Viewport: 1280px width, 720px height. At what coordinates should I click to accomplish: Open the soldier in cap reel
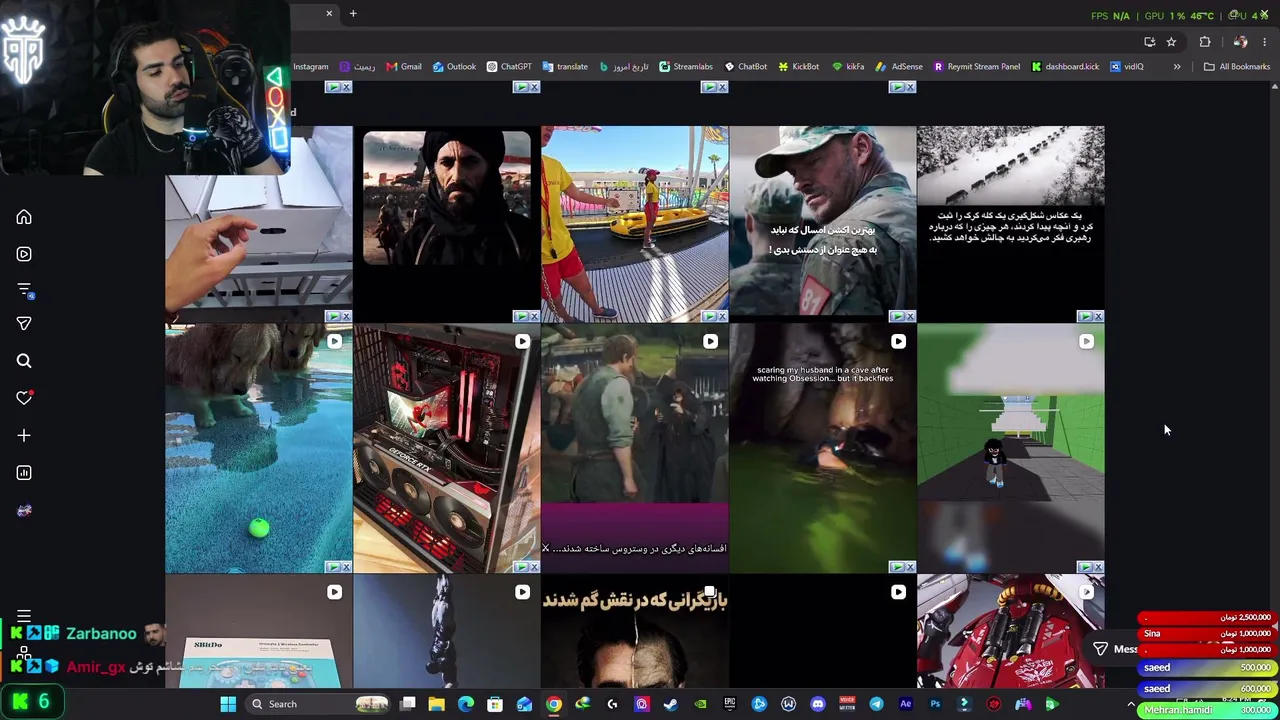coord(823,222)
